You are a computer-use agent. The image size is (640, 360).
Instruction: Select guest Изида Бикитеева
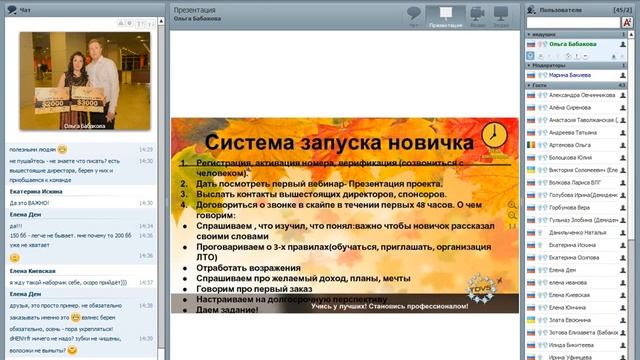pyautogui.click(x=571, y=345)
